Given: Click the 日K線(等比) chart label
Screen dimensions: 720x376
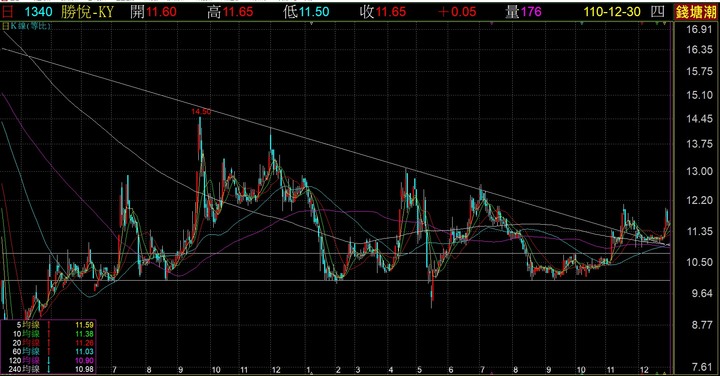Looking at the screenshot, I should (27, 26).
